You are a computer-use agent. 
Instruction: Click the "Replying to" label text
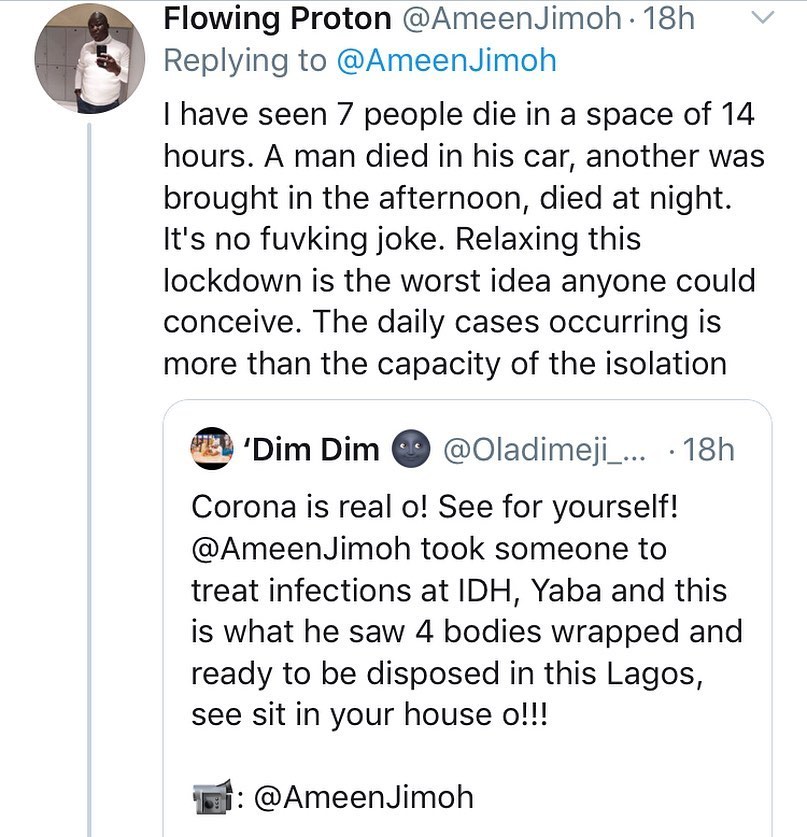click(245, 60)
